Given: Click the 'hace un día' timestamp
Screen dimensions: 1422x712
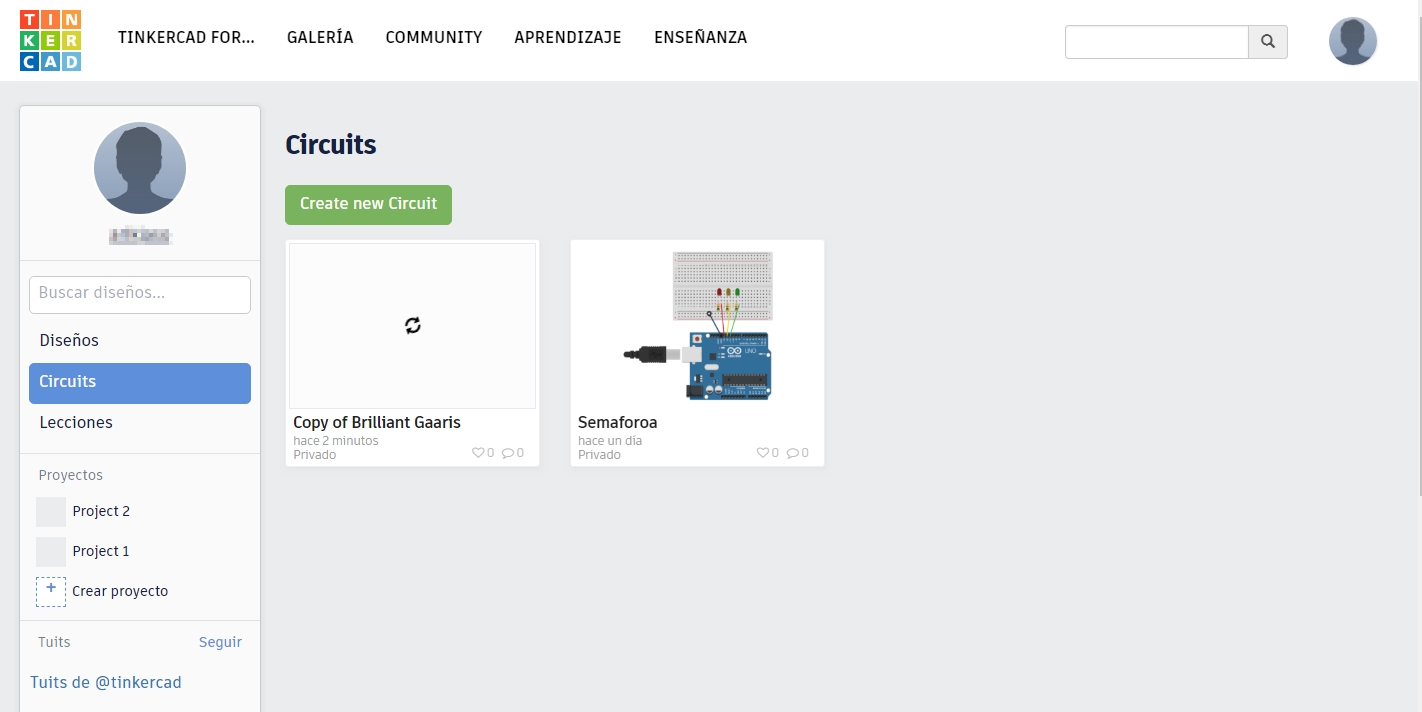Looking at the screenshot, I should click(610, 440).
